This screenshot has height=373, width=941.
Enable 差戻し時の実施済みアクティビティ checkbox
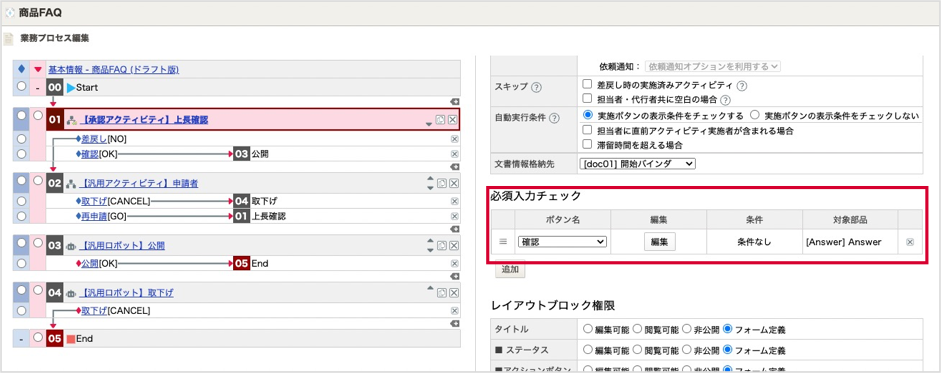(588, 84)
